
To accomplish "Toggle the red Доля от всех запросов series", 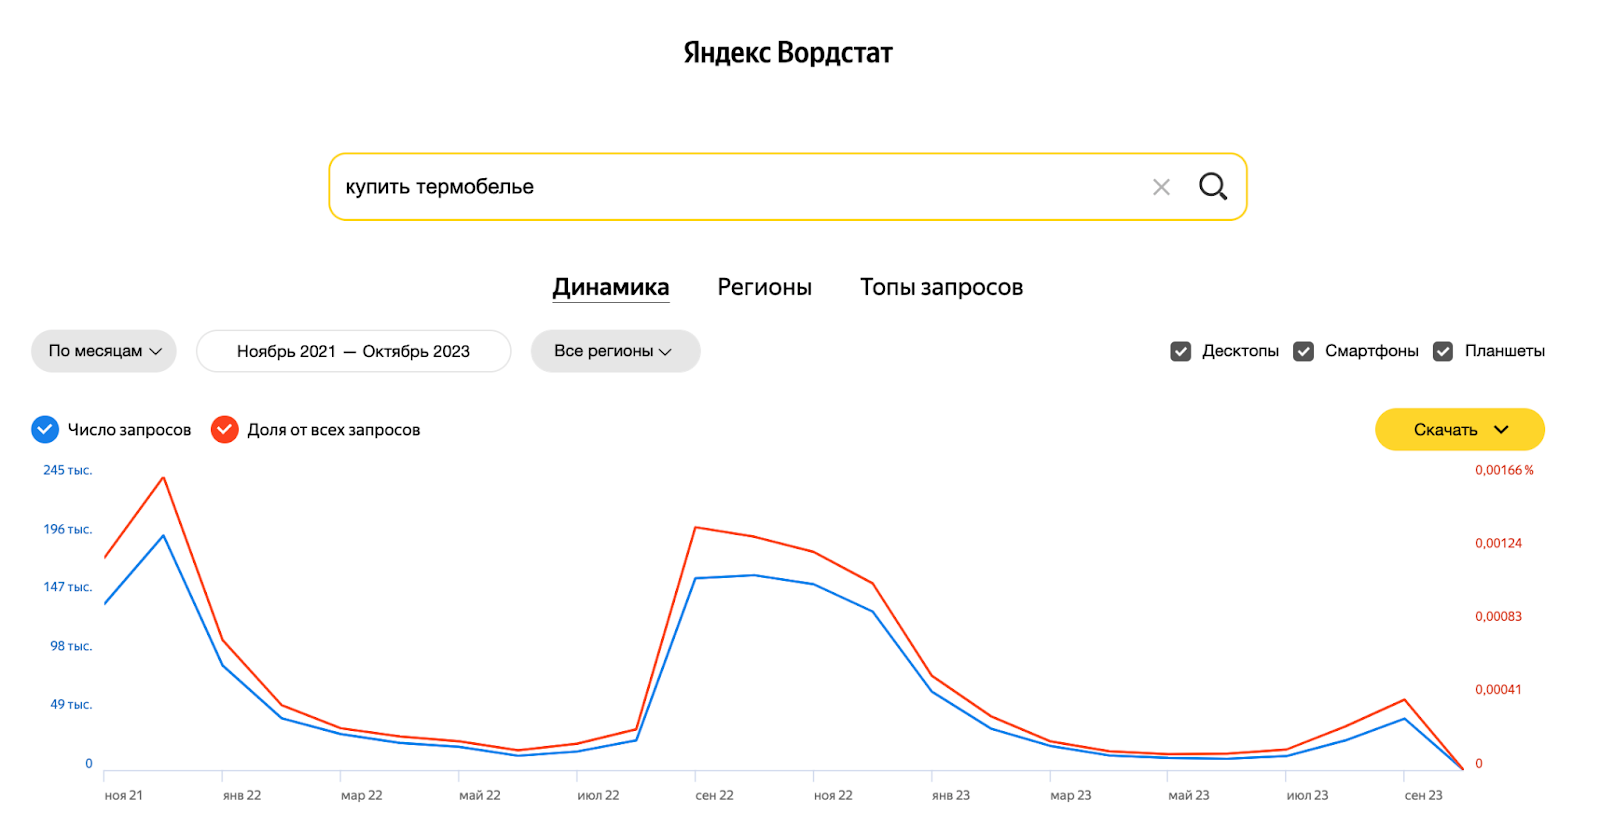I will (225, 430).
